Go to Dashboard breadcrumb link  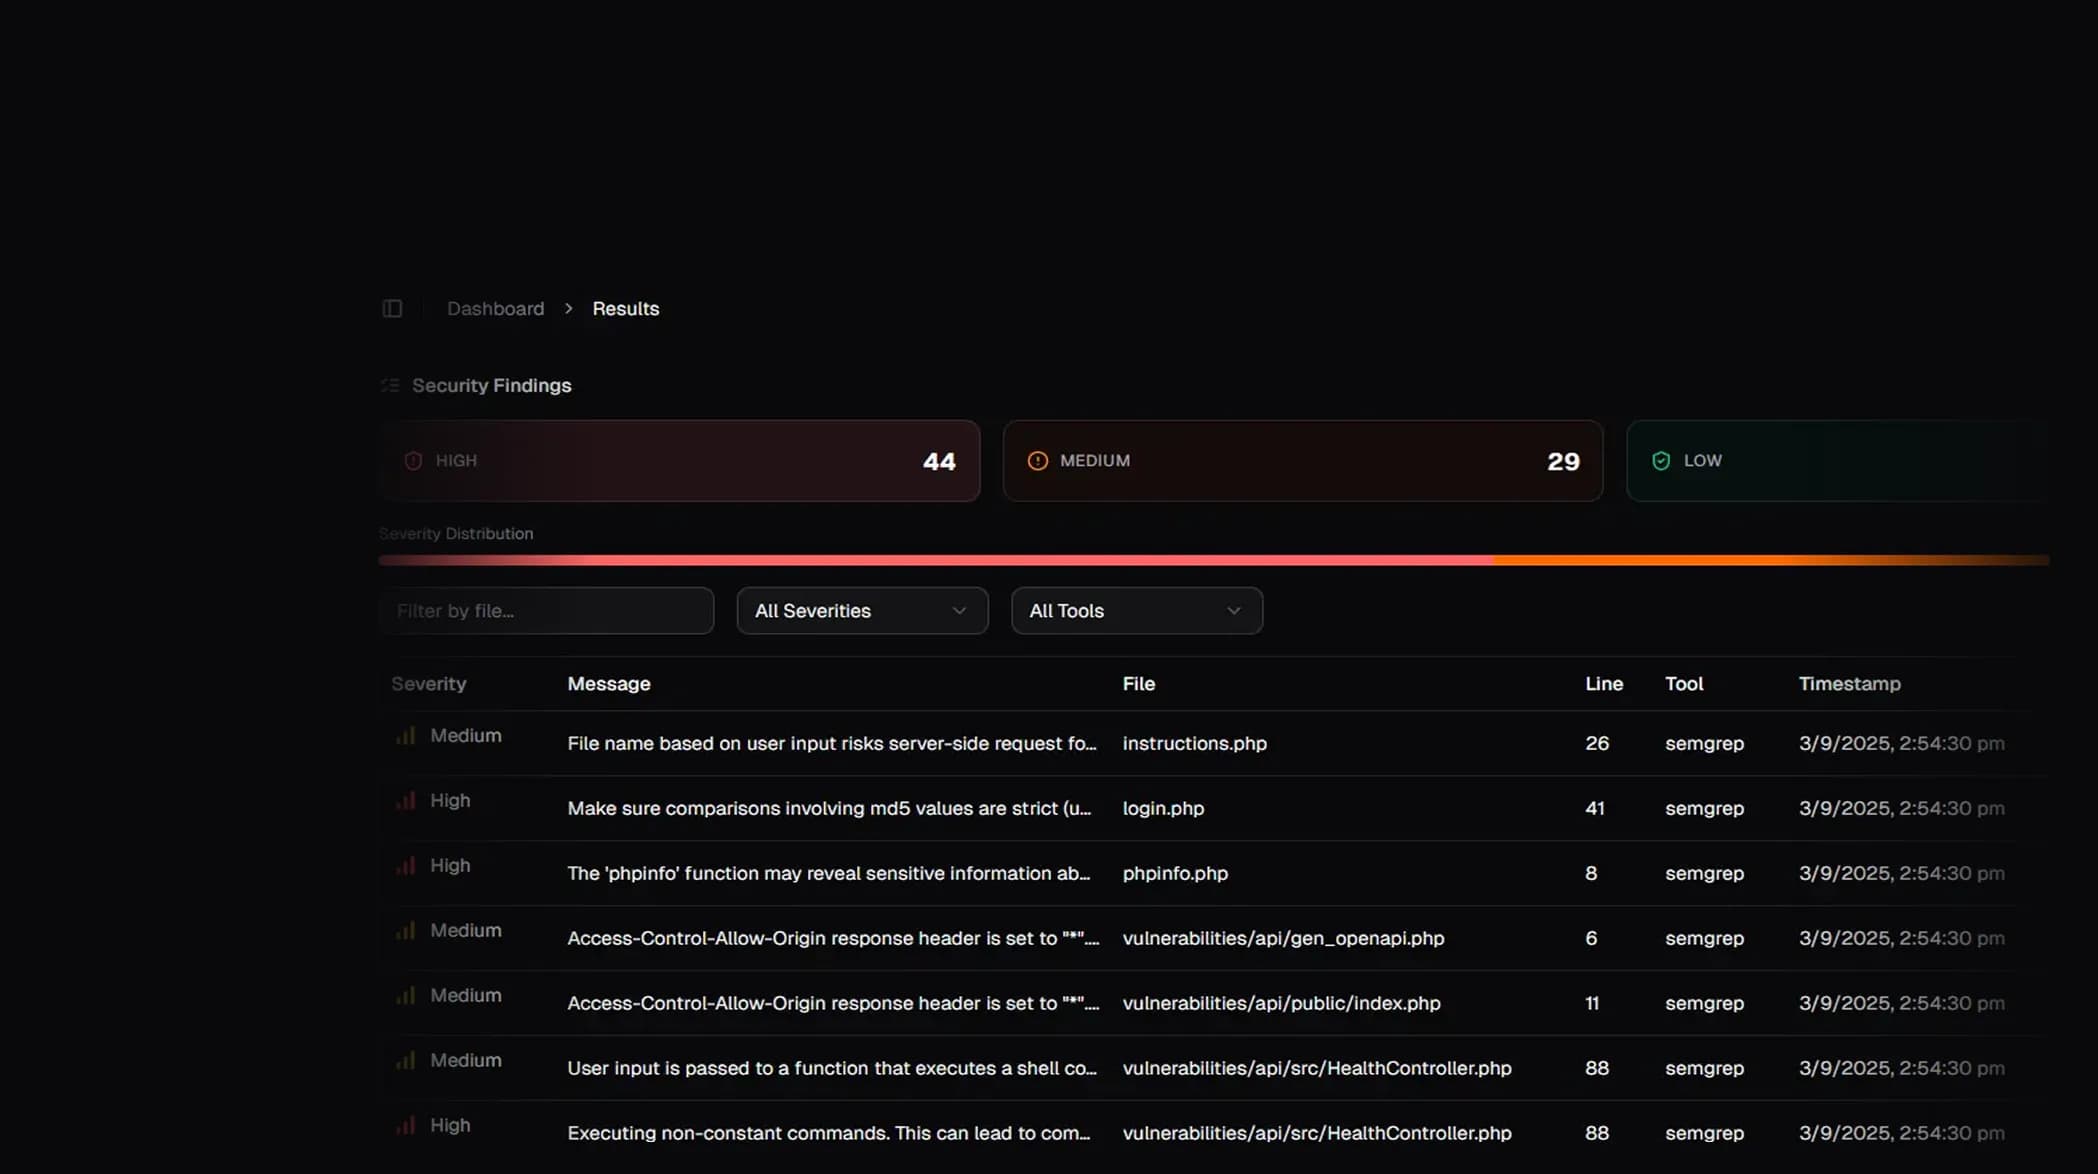tap(495, 309)
